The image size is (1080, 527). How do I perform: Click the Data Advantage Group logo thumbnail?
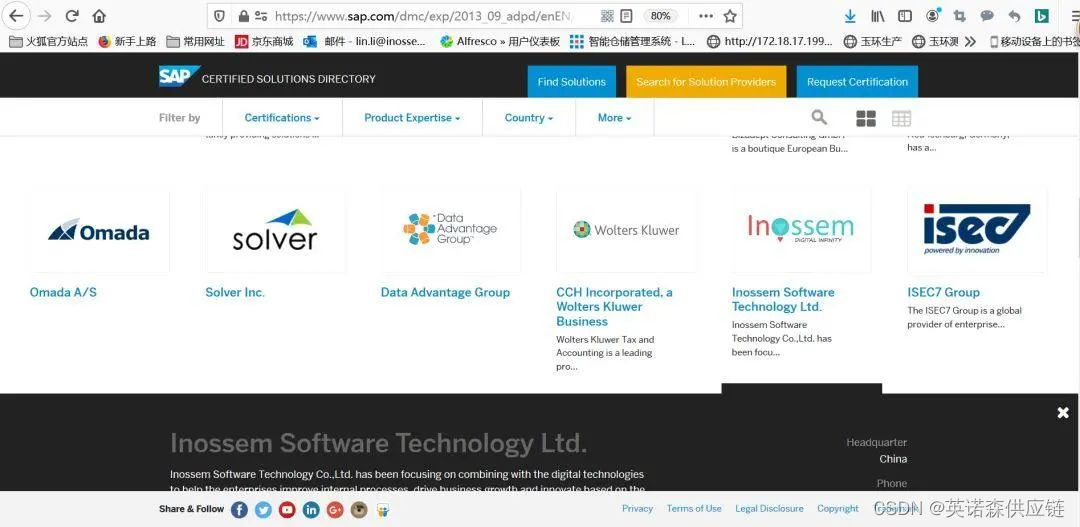450,230
